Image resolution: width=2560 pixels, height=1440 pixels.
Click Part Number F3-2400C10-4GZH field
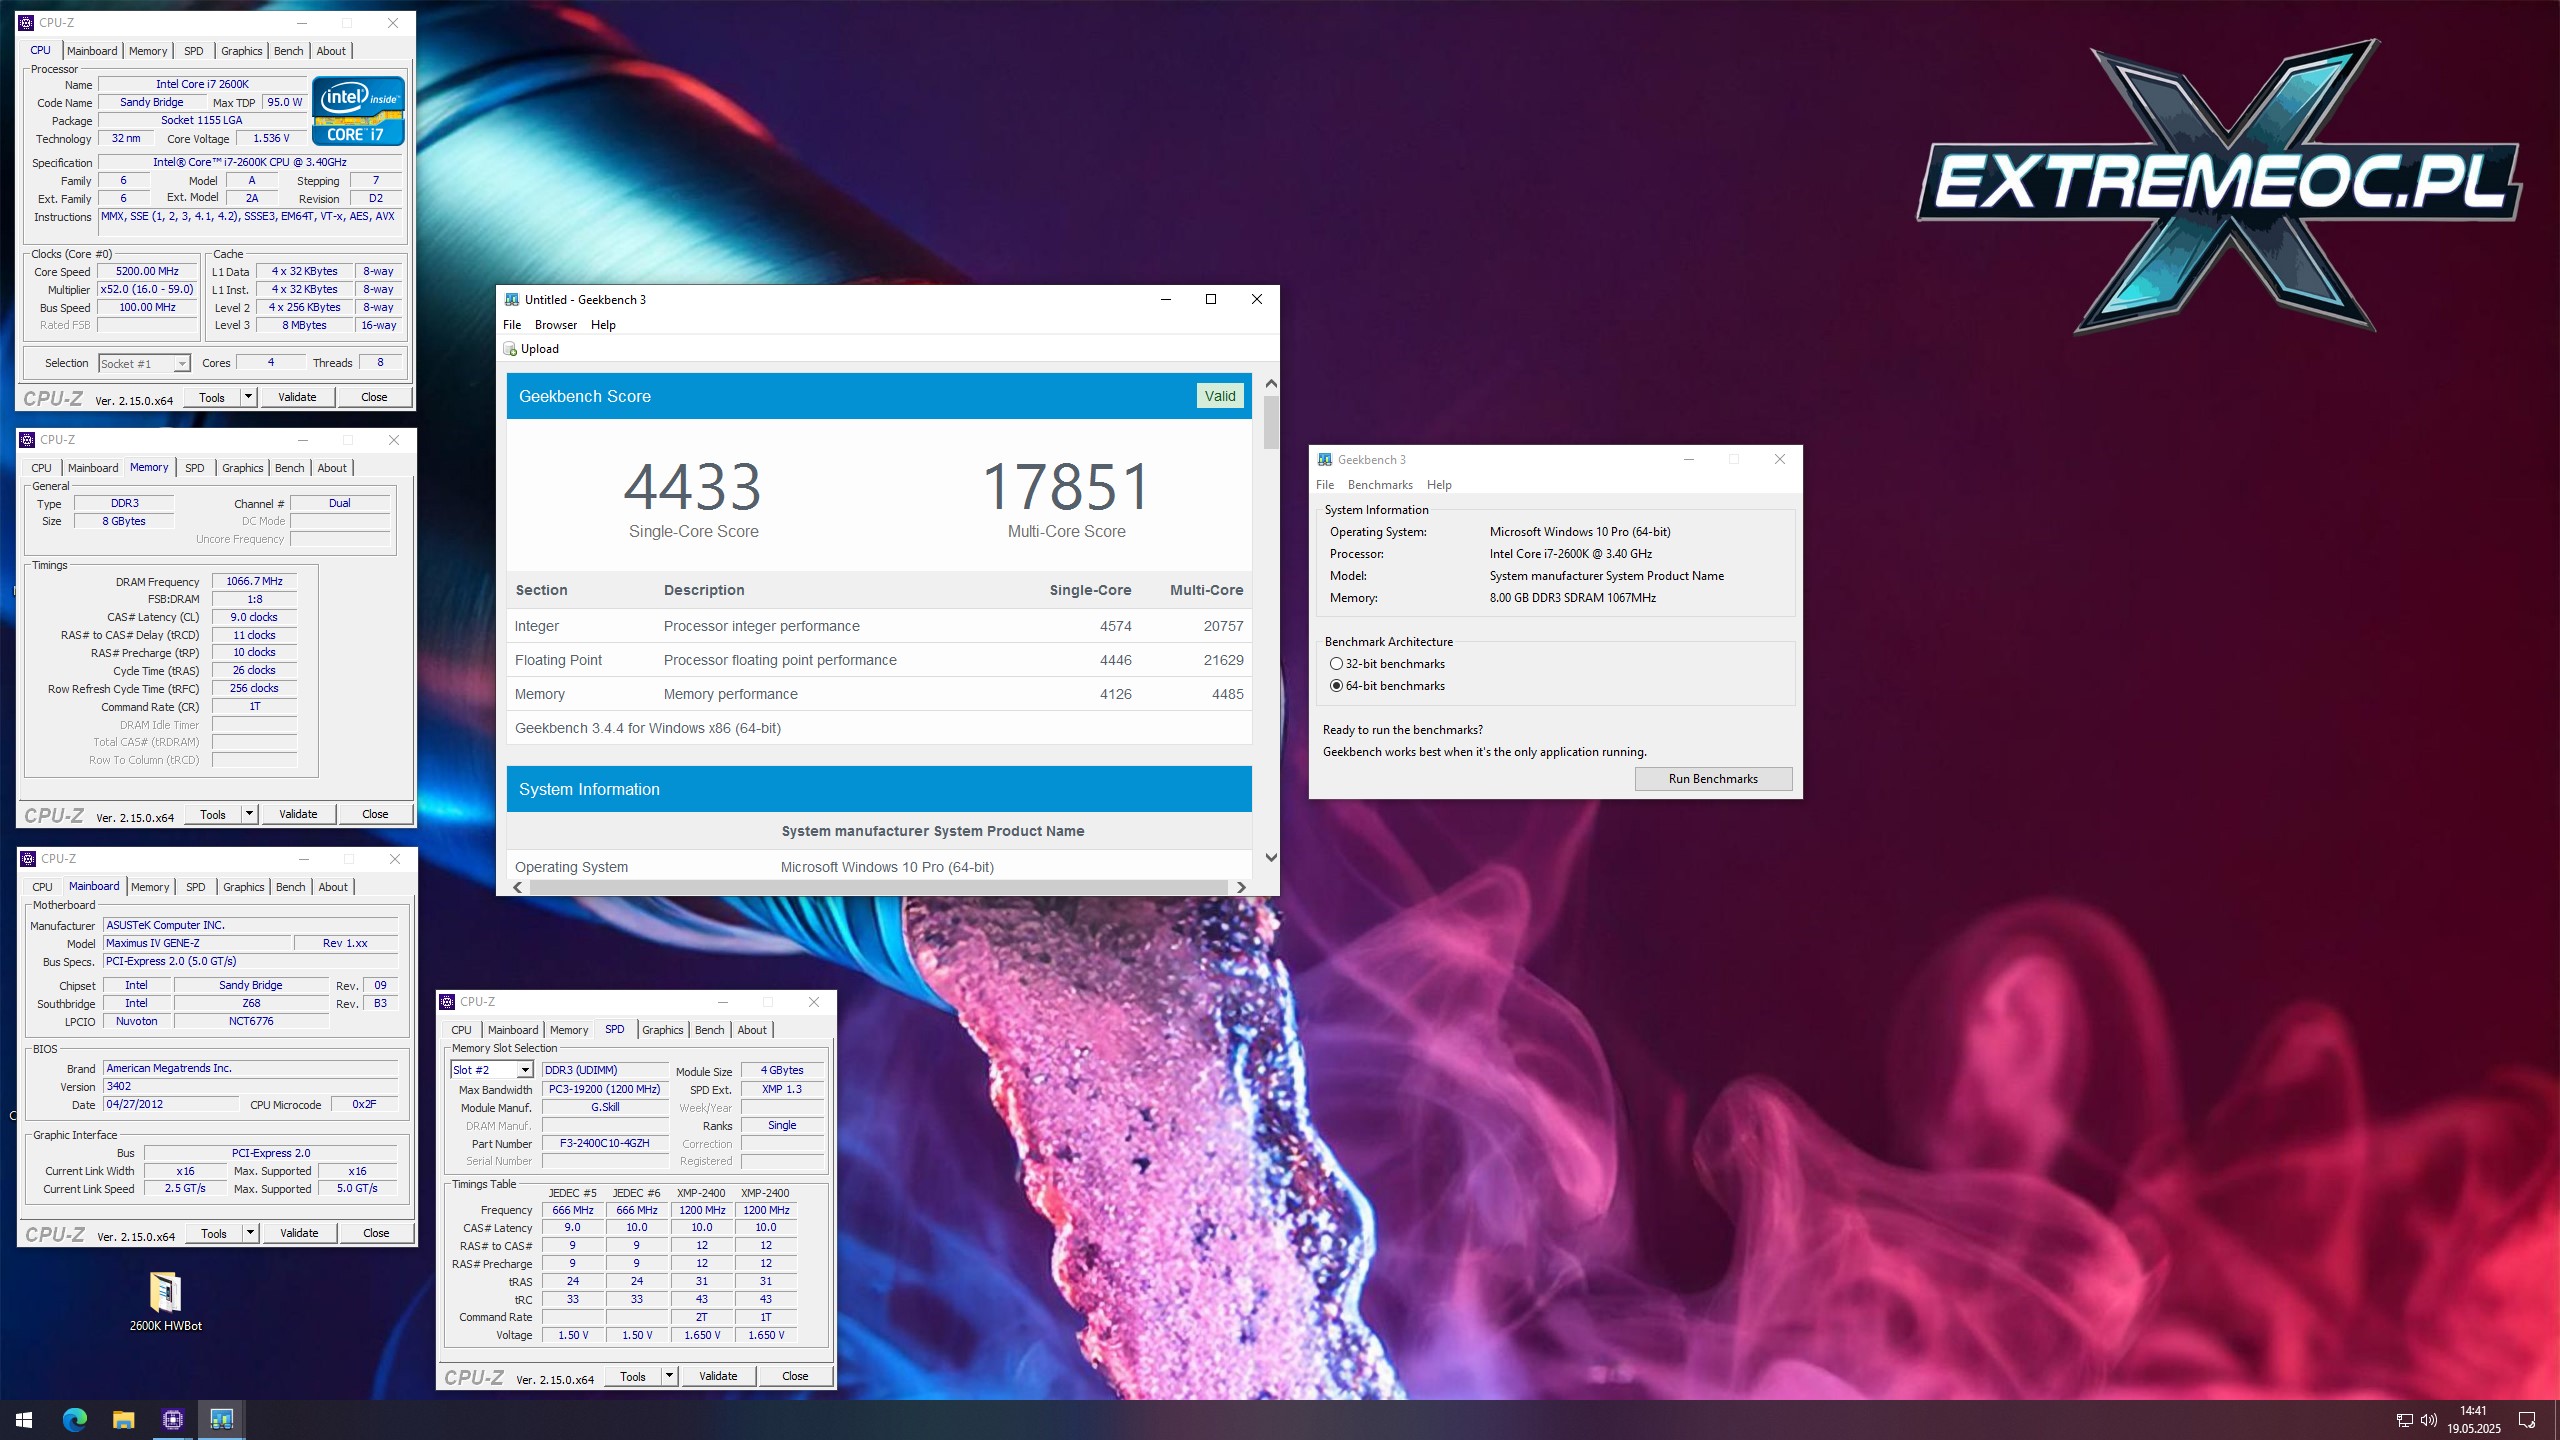point(605,1143)
